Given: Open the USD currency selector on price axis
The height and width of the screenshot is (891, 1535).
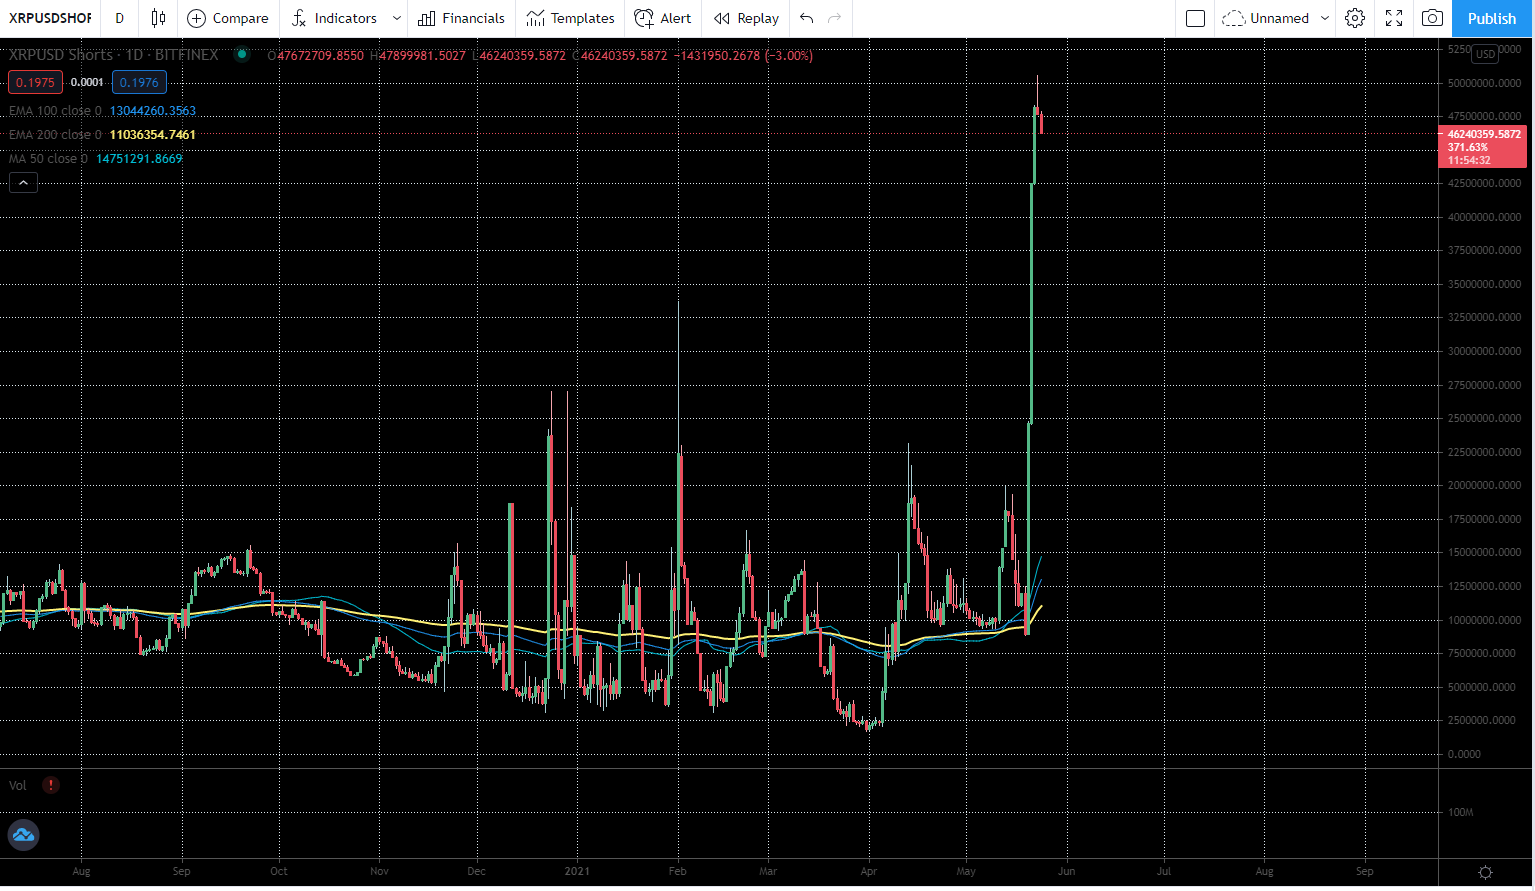Looking at the screenshot, I should coord(1485,54).
